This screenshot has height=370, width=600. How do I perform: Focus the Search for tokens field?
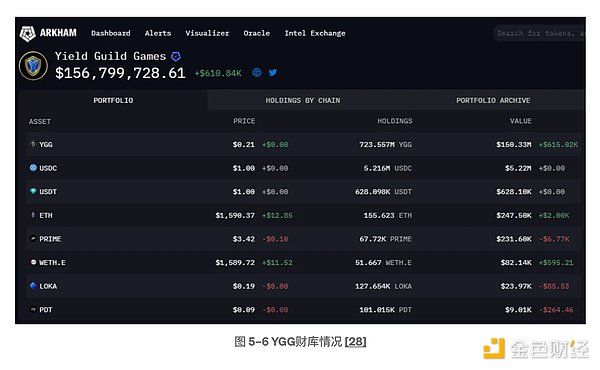[540, 33]
